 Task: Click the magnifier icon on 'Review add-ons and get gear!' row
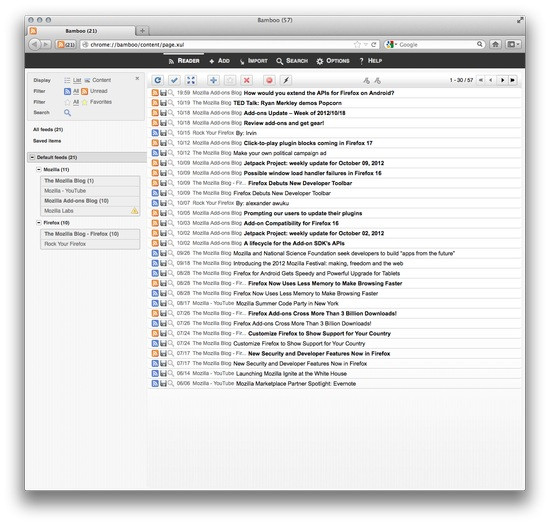click(170, 123)
